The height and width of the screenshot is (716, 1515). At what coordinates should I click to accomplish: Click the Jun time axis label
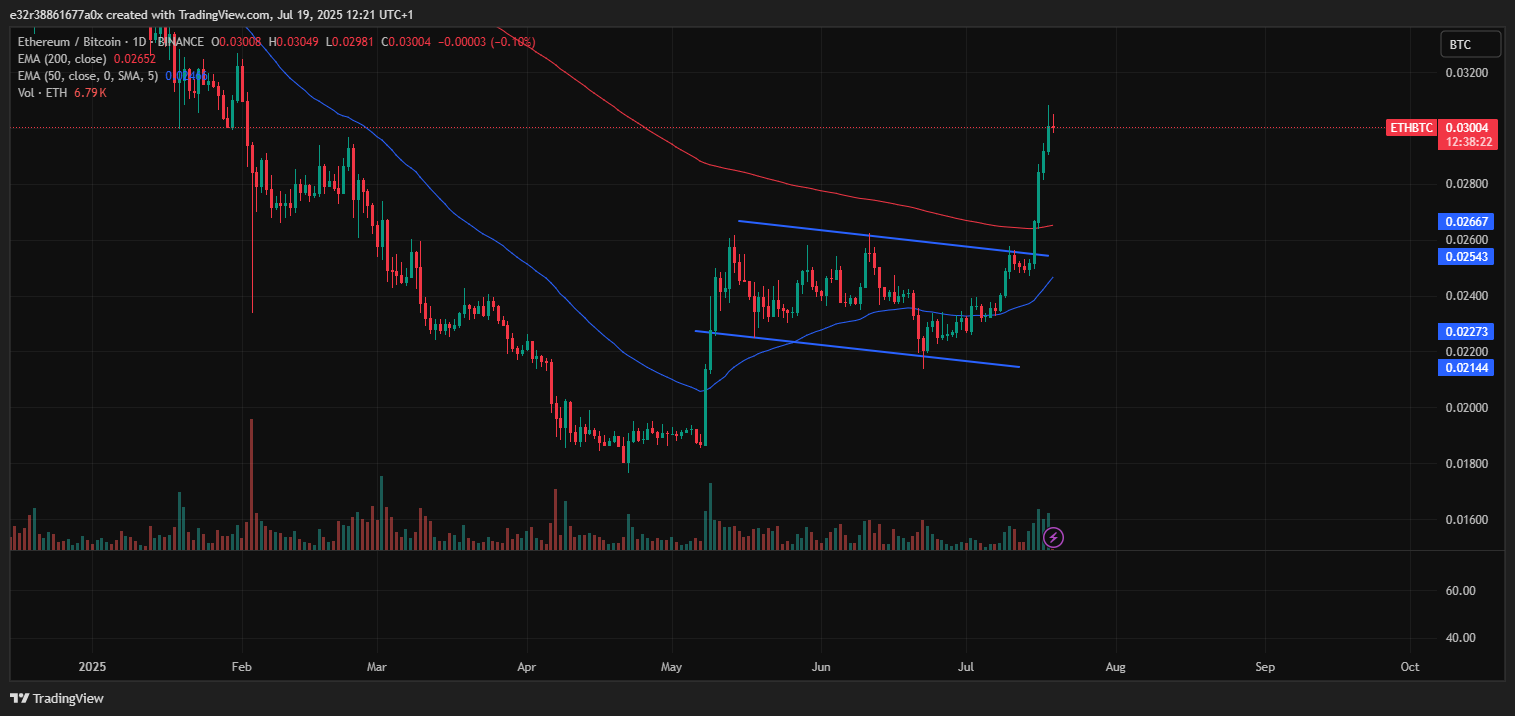point(821,665)
